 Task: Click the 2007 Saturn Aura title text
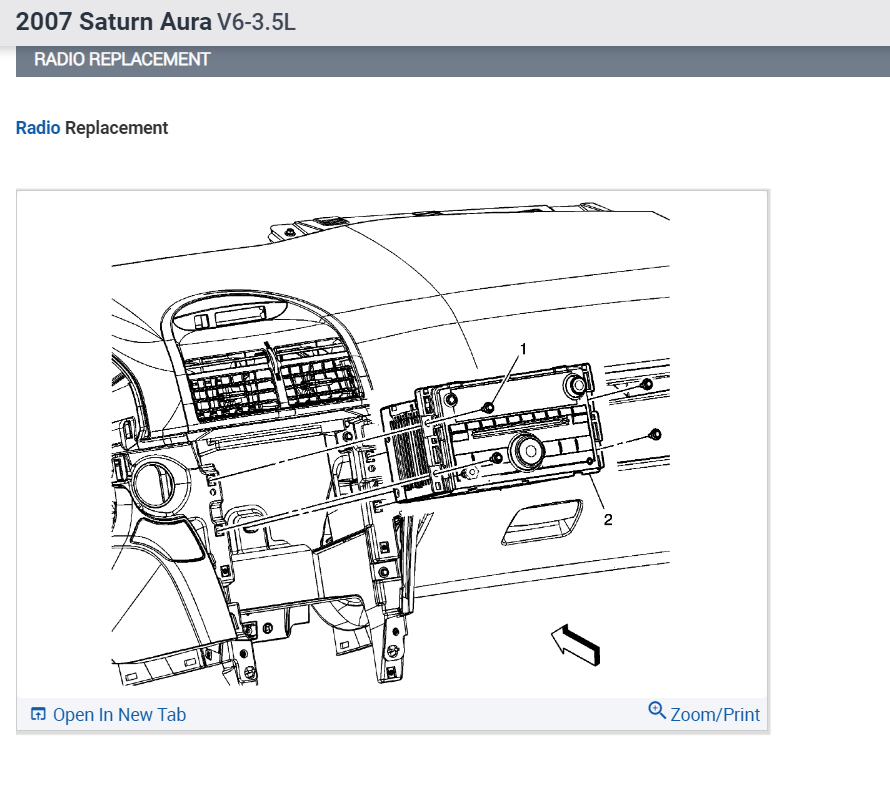click(x=114, y=22)
